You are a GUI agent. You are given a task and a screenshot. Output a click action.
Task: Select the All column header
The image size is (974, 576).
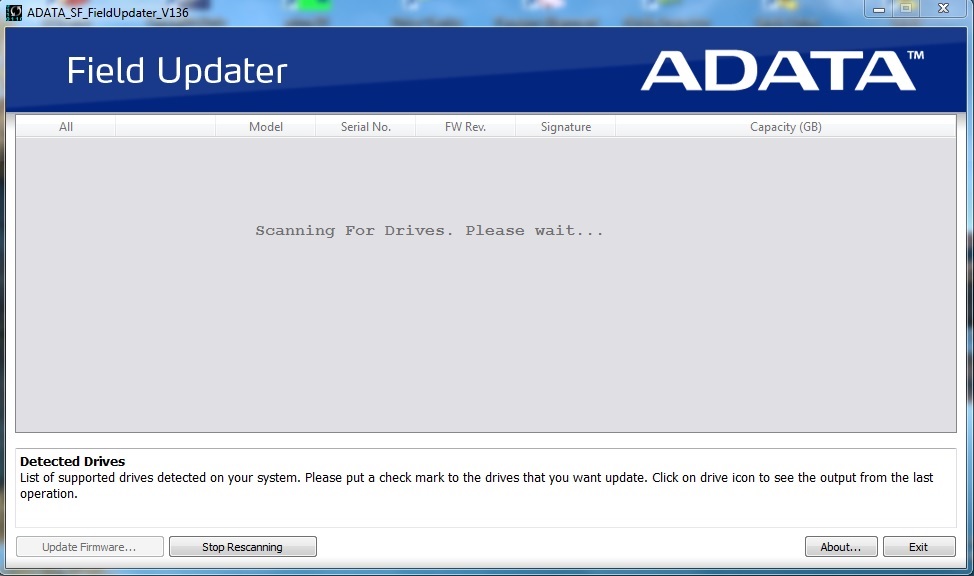tap(66, 127)
